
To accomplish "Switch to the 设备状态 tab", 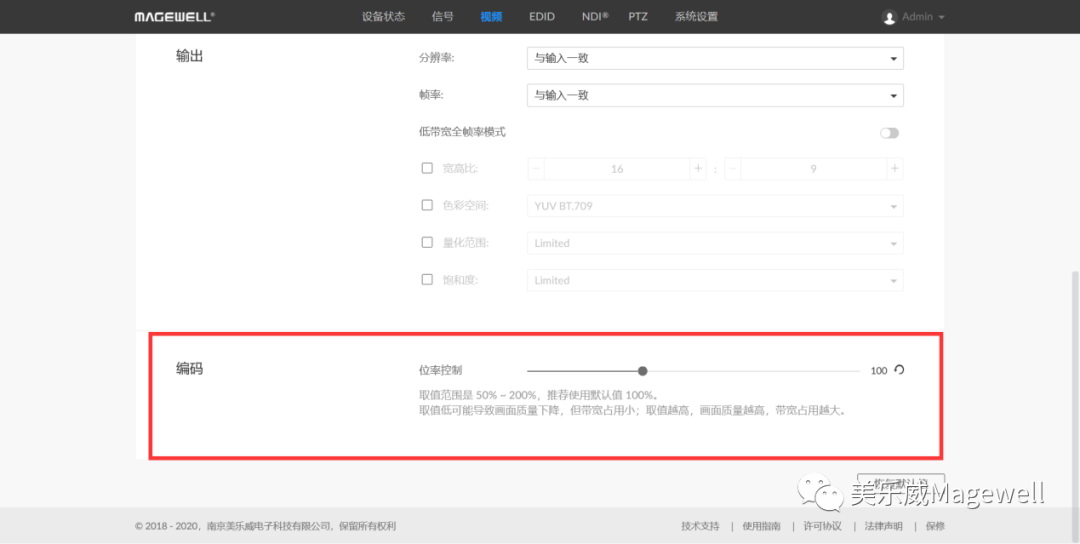I will (x=383, y=17).
